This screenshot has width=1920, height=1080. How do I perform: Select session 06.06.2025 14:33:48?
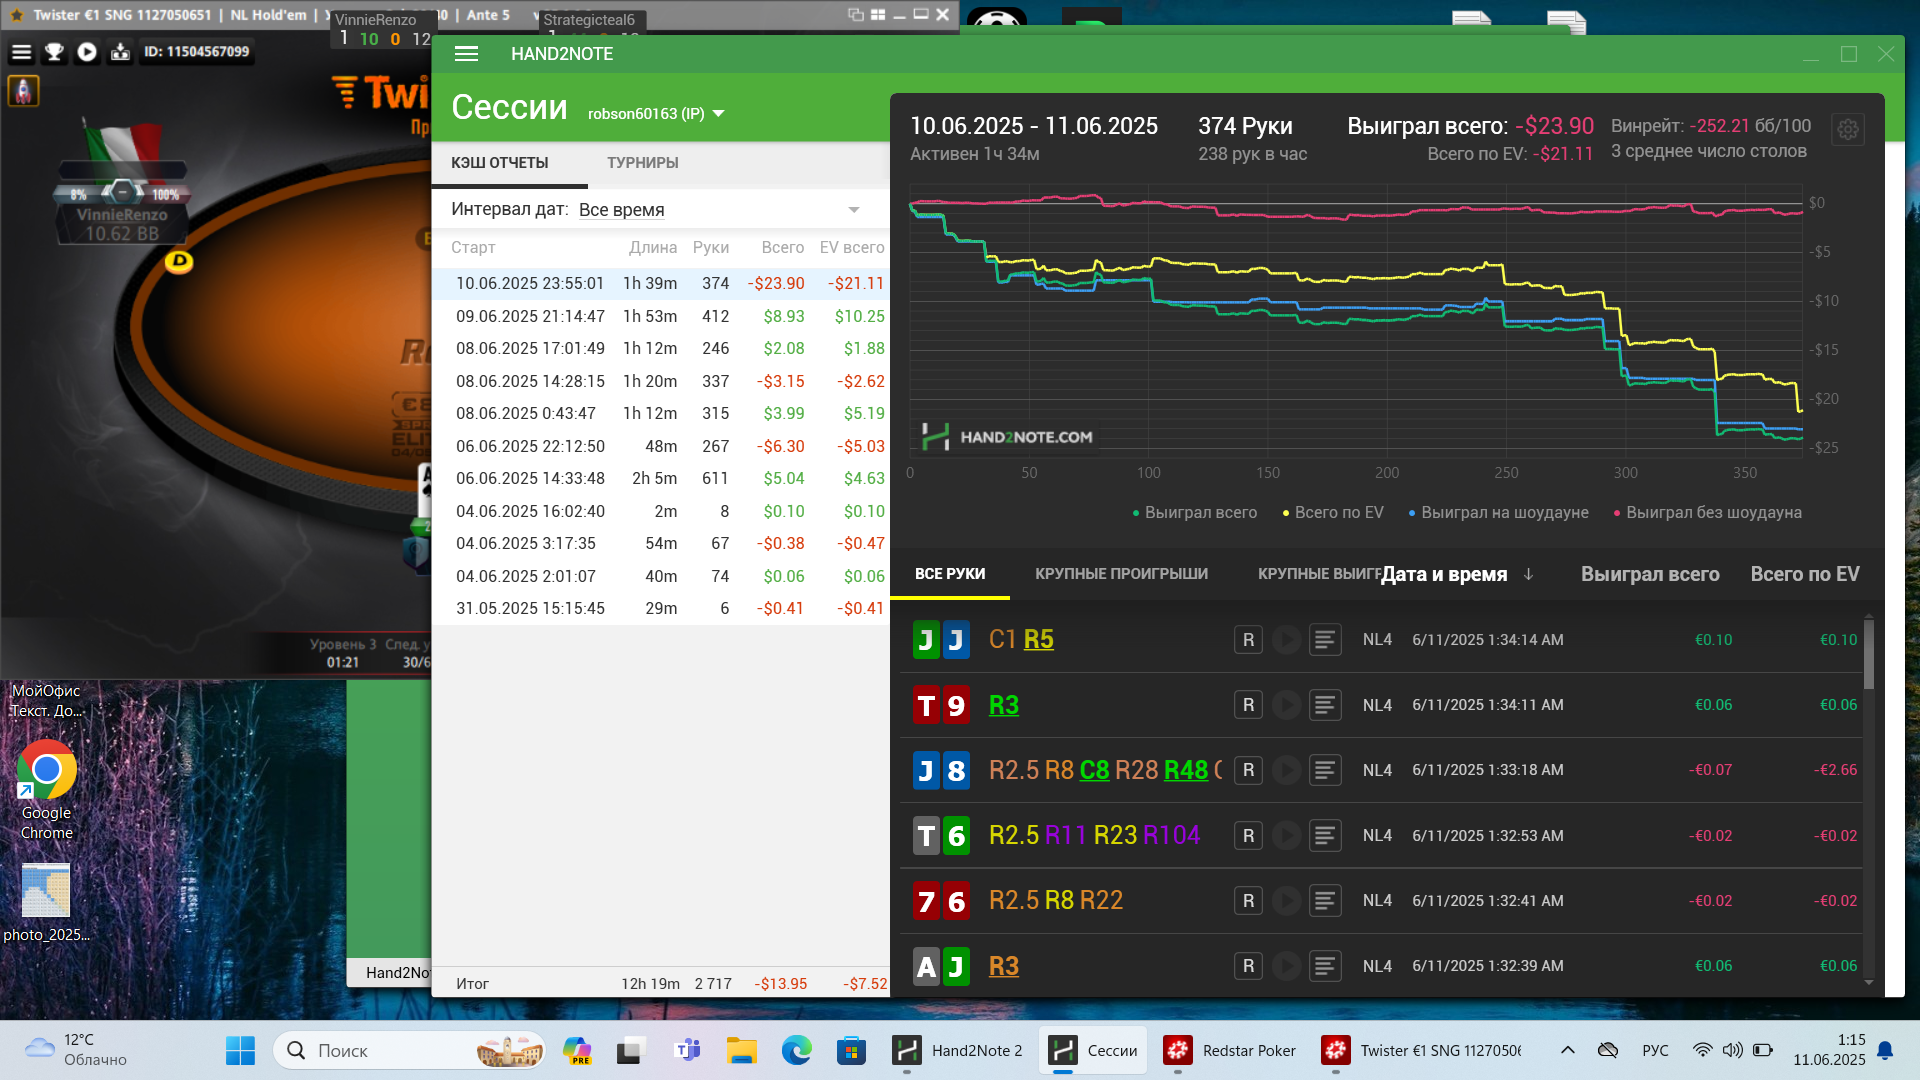click(660, 478)
